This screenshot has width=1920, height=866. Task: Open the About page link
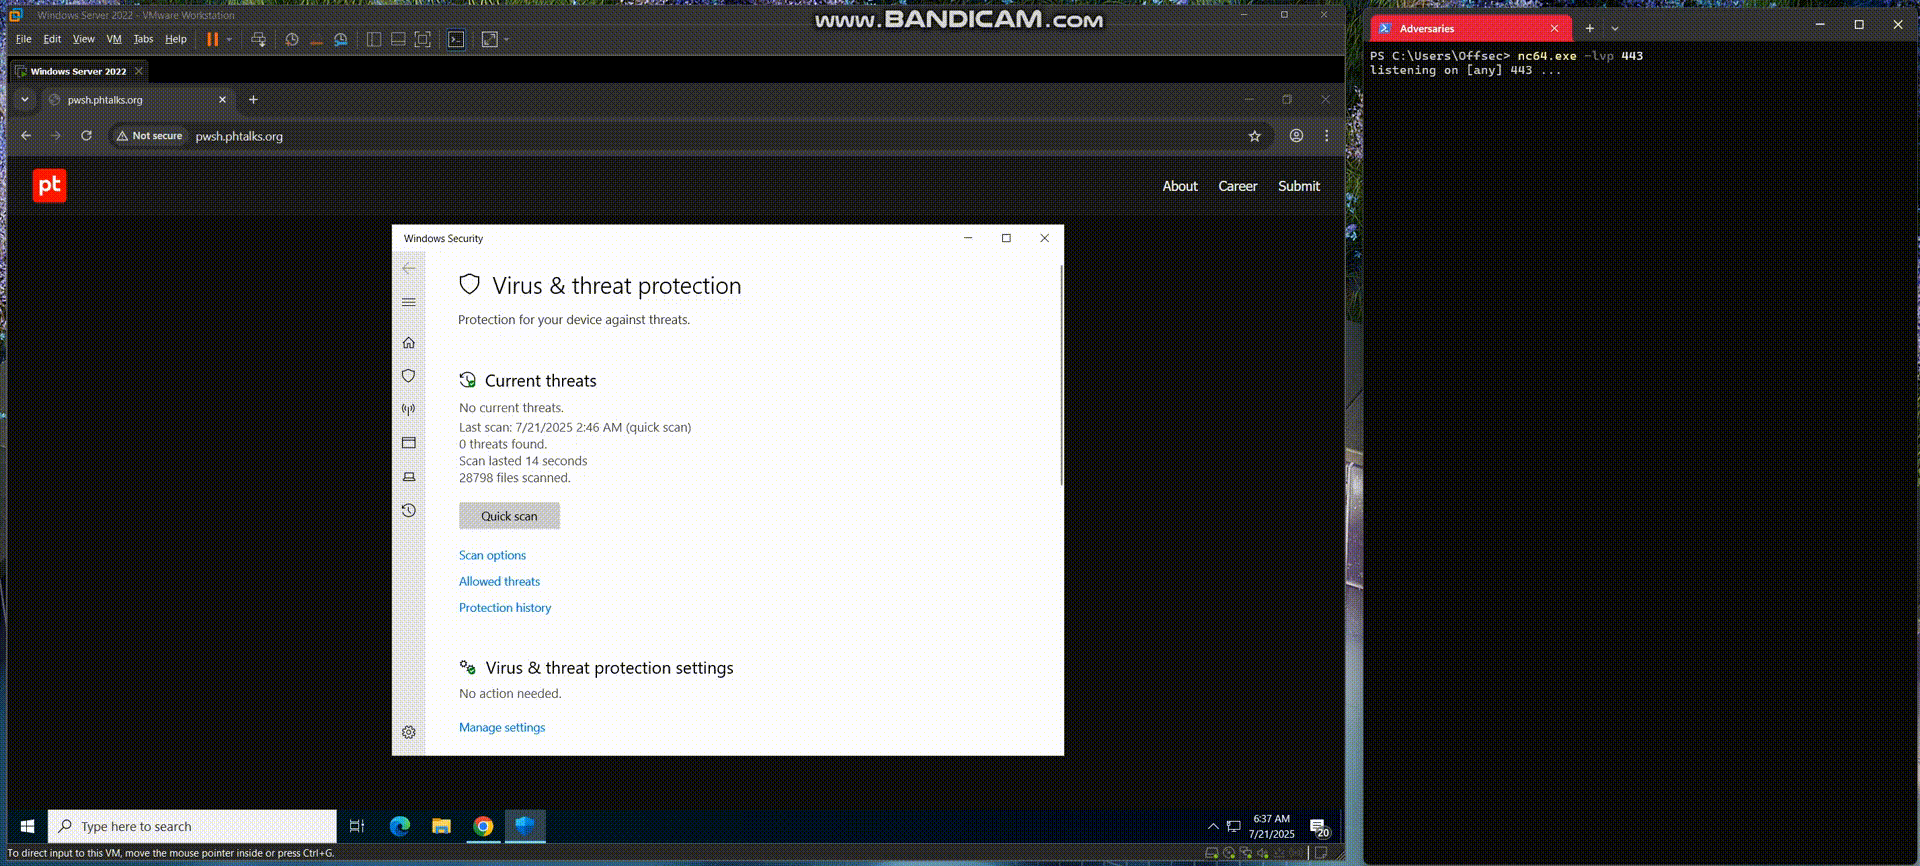(x=1180, y=186)
